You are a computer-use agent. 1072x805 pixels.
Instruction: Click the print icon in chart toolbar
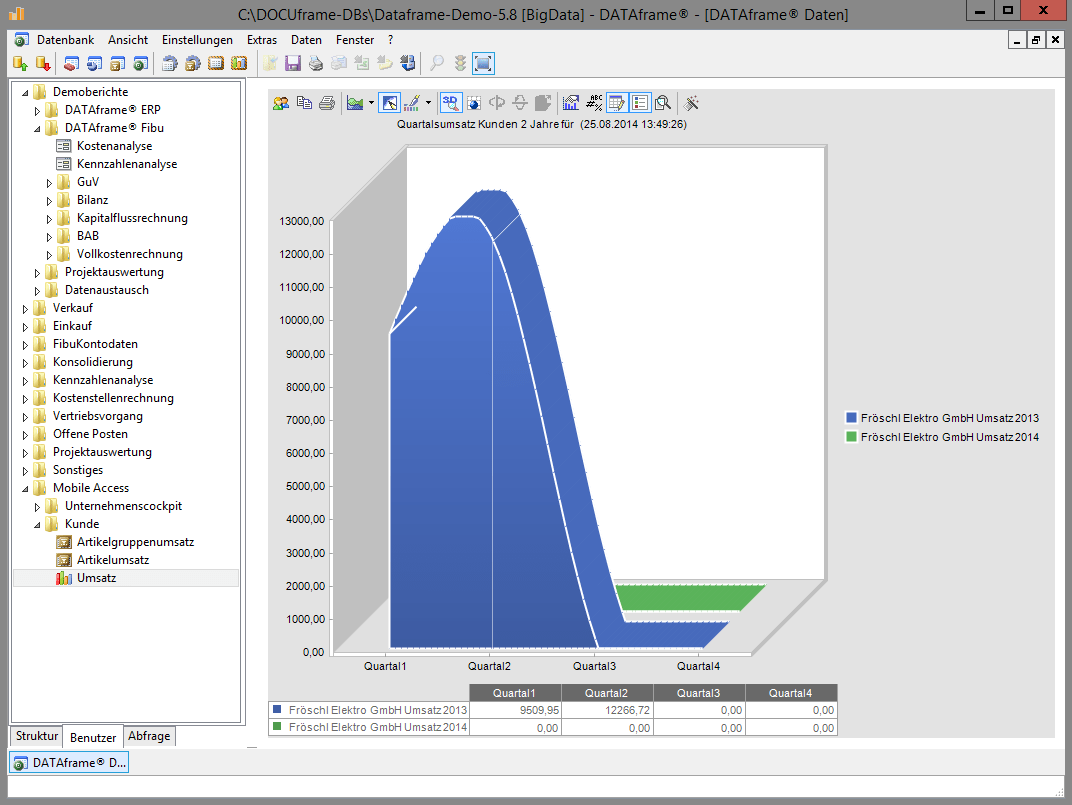327,102
